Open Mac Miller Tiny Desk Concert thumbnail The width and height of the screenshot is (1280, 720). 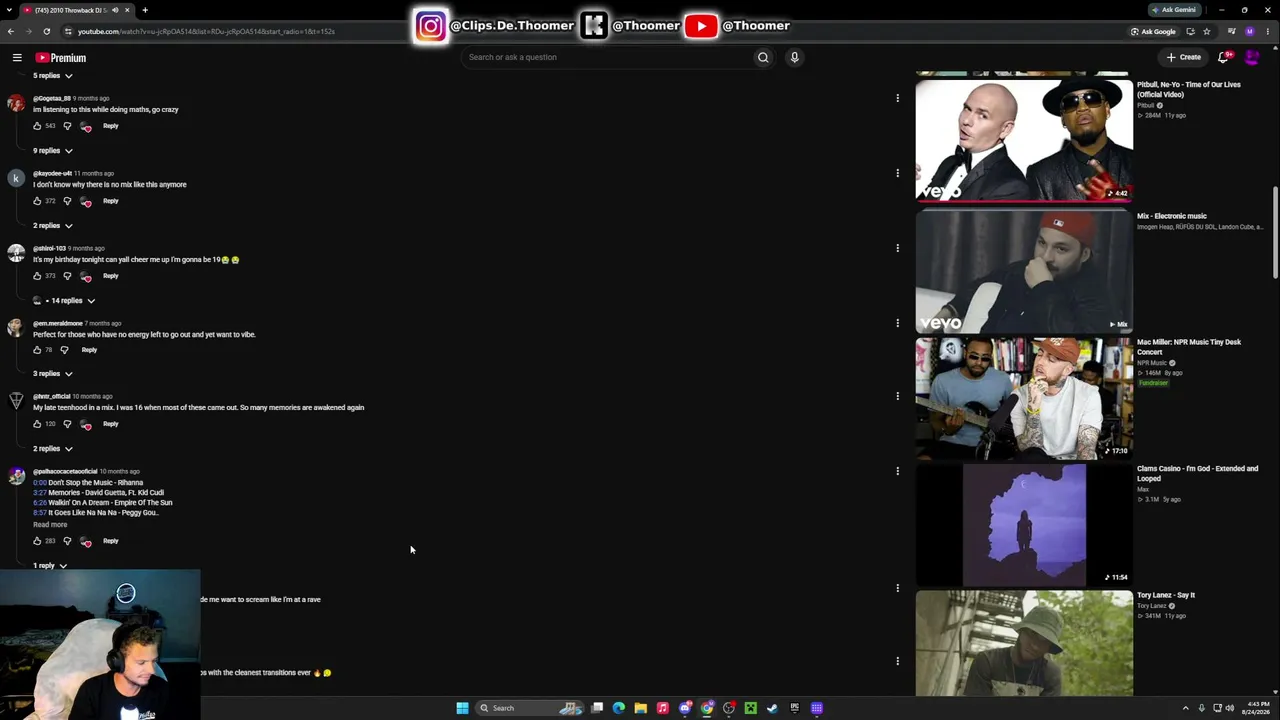pyautogui.click(x=1024, y=398)
